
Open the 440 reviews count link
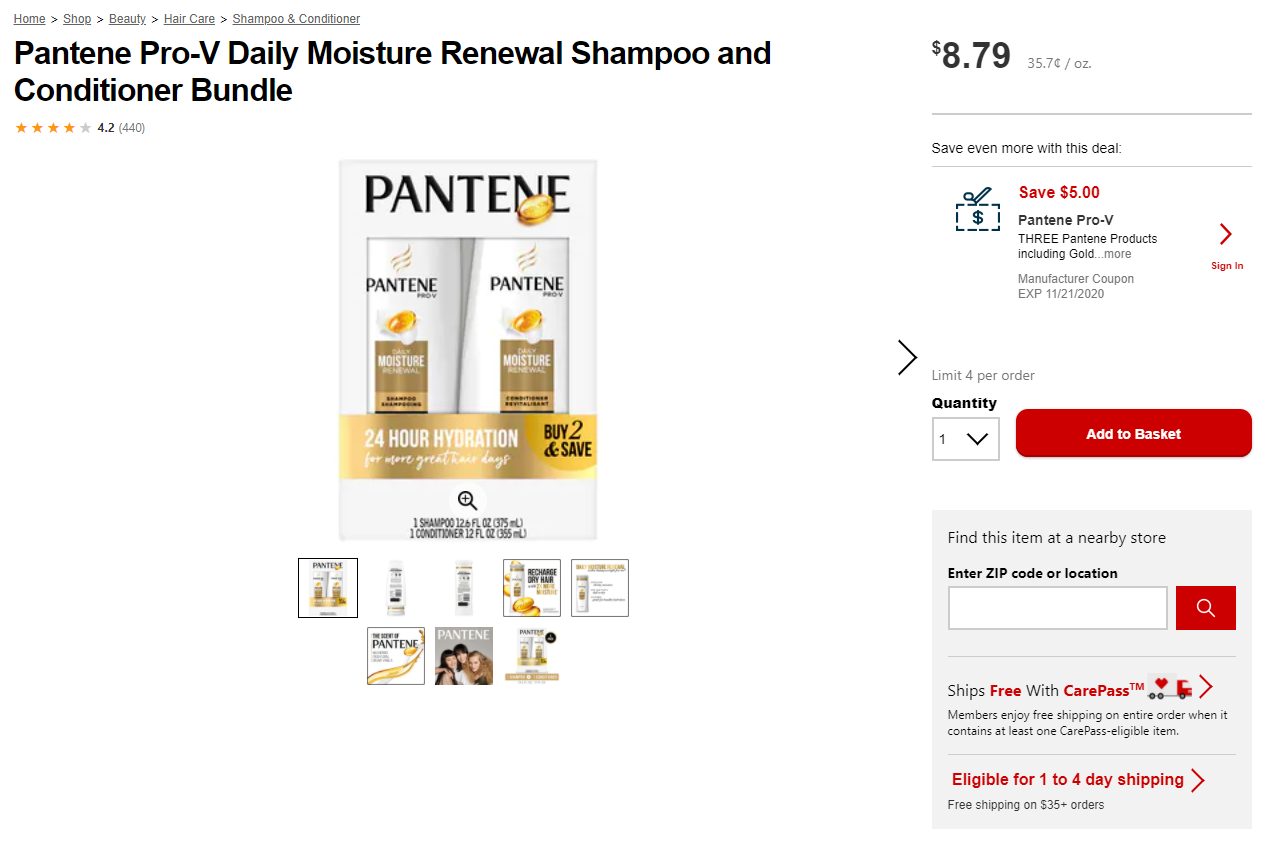pos(132,128)
